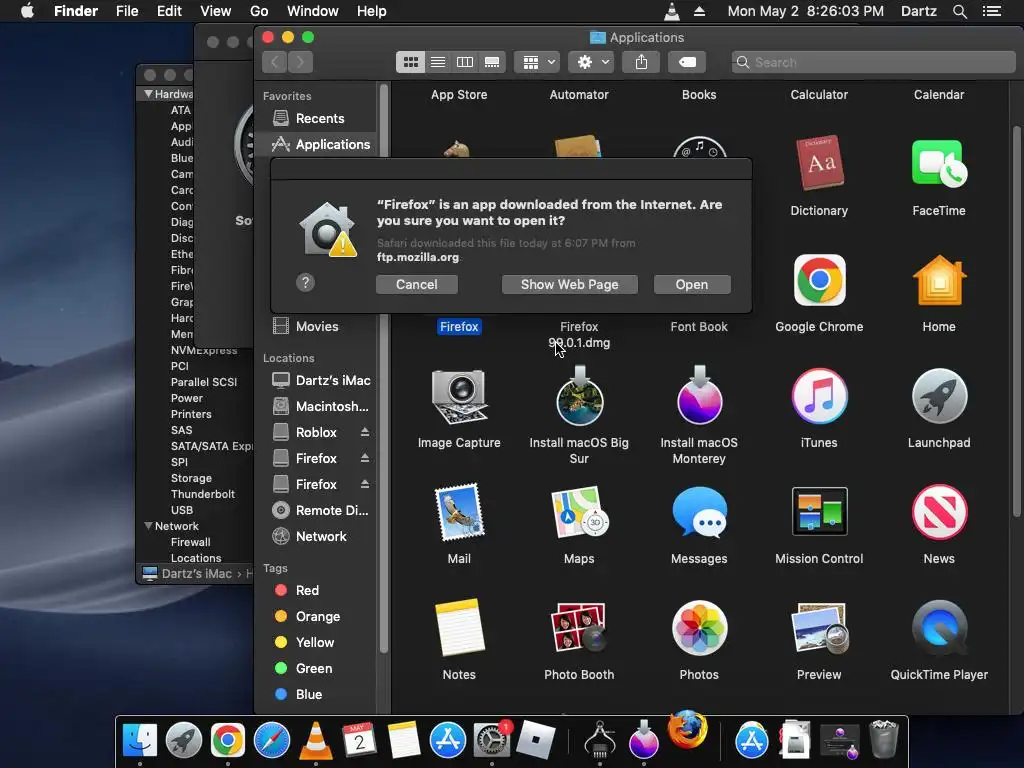Open the group-by dropdown in toolbar
1024x768 pixels.
click(x=537, y=62)
